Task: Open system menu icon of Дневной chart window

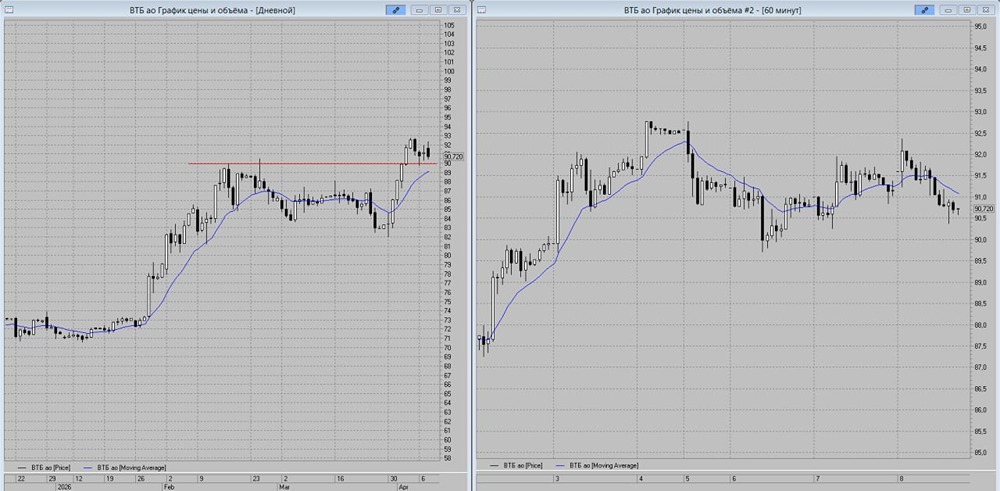Action: click(x=9, y=10)
